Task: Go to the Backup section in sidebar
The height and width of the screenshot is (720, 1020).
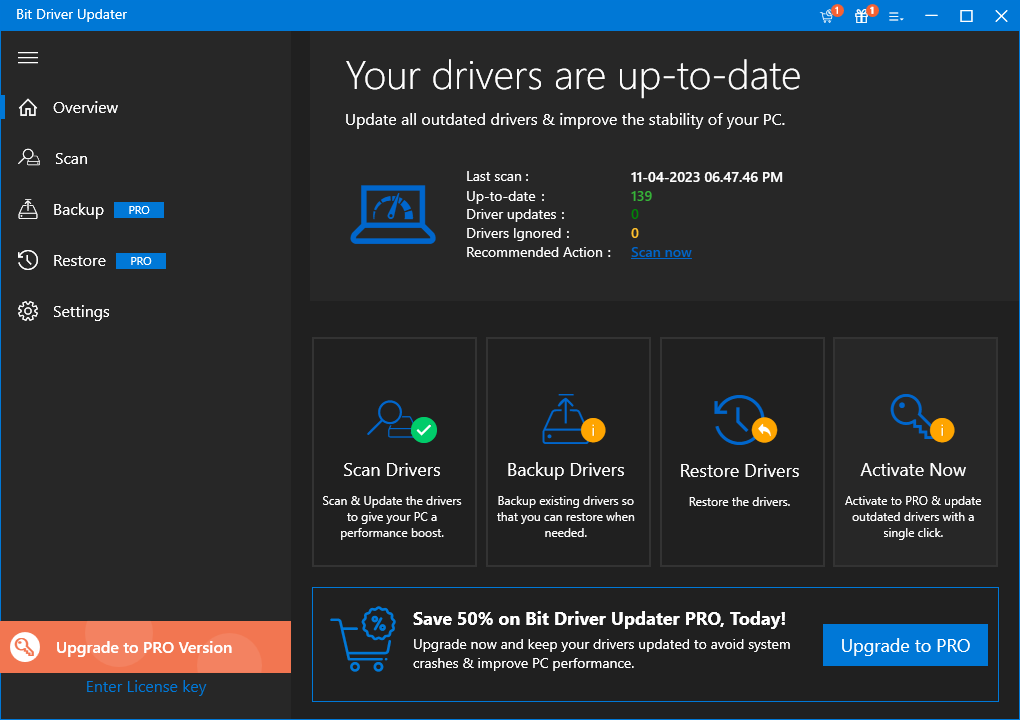Action: 78,210
